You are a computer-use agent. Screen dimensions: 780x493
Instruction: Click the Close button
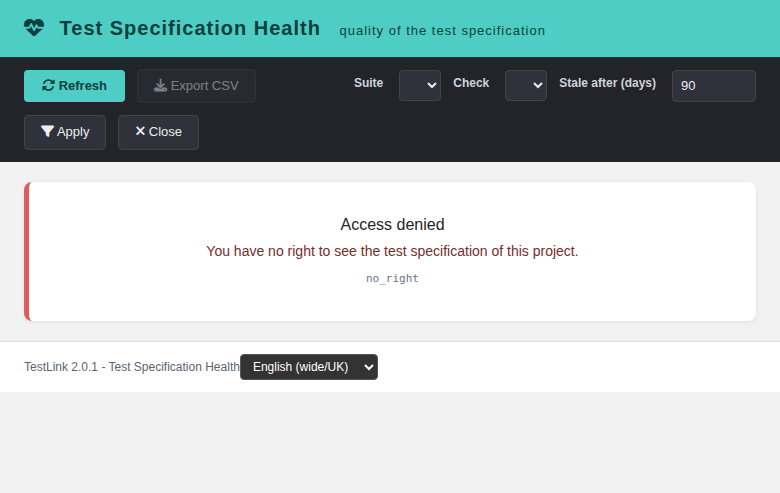[x=158, y=132]
